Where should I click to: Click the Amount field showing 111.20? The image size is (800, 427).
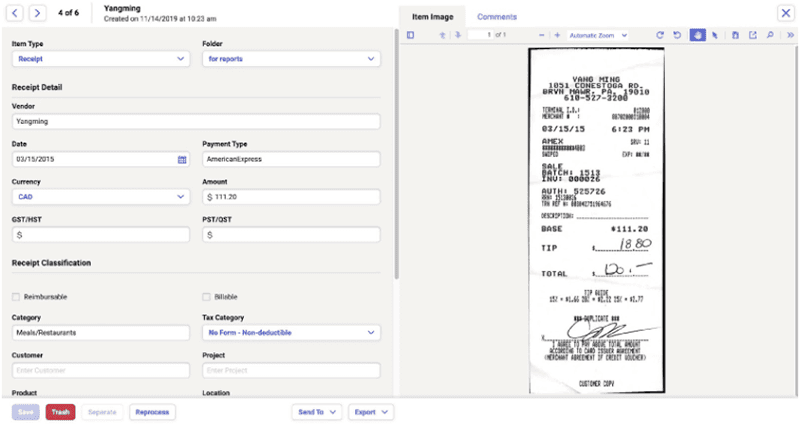coord(291,197)
